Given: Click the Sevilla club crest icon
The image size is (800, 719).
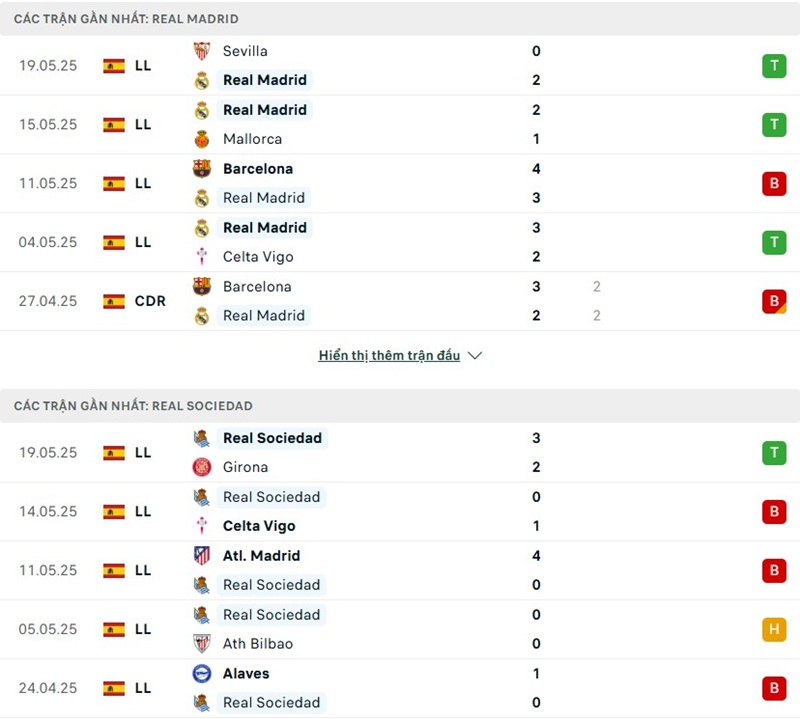Looking at the screenshot, I should pos(202,51).
